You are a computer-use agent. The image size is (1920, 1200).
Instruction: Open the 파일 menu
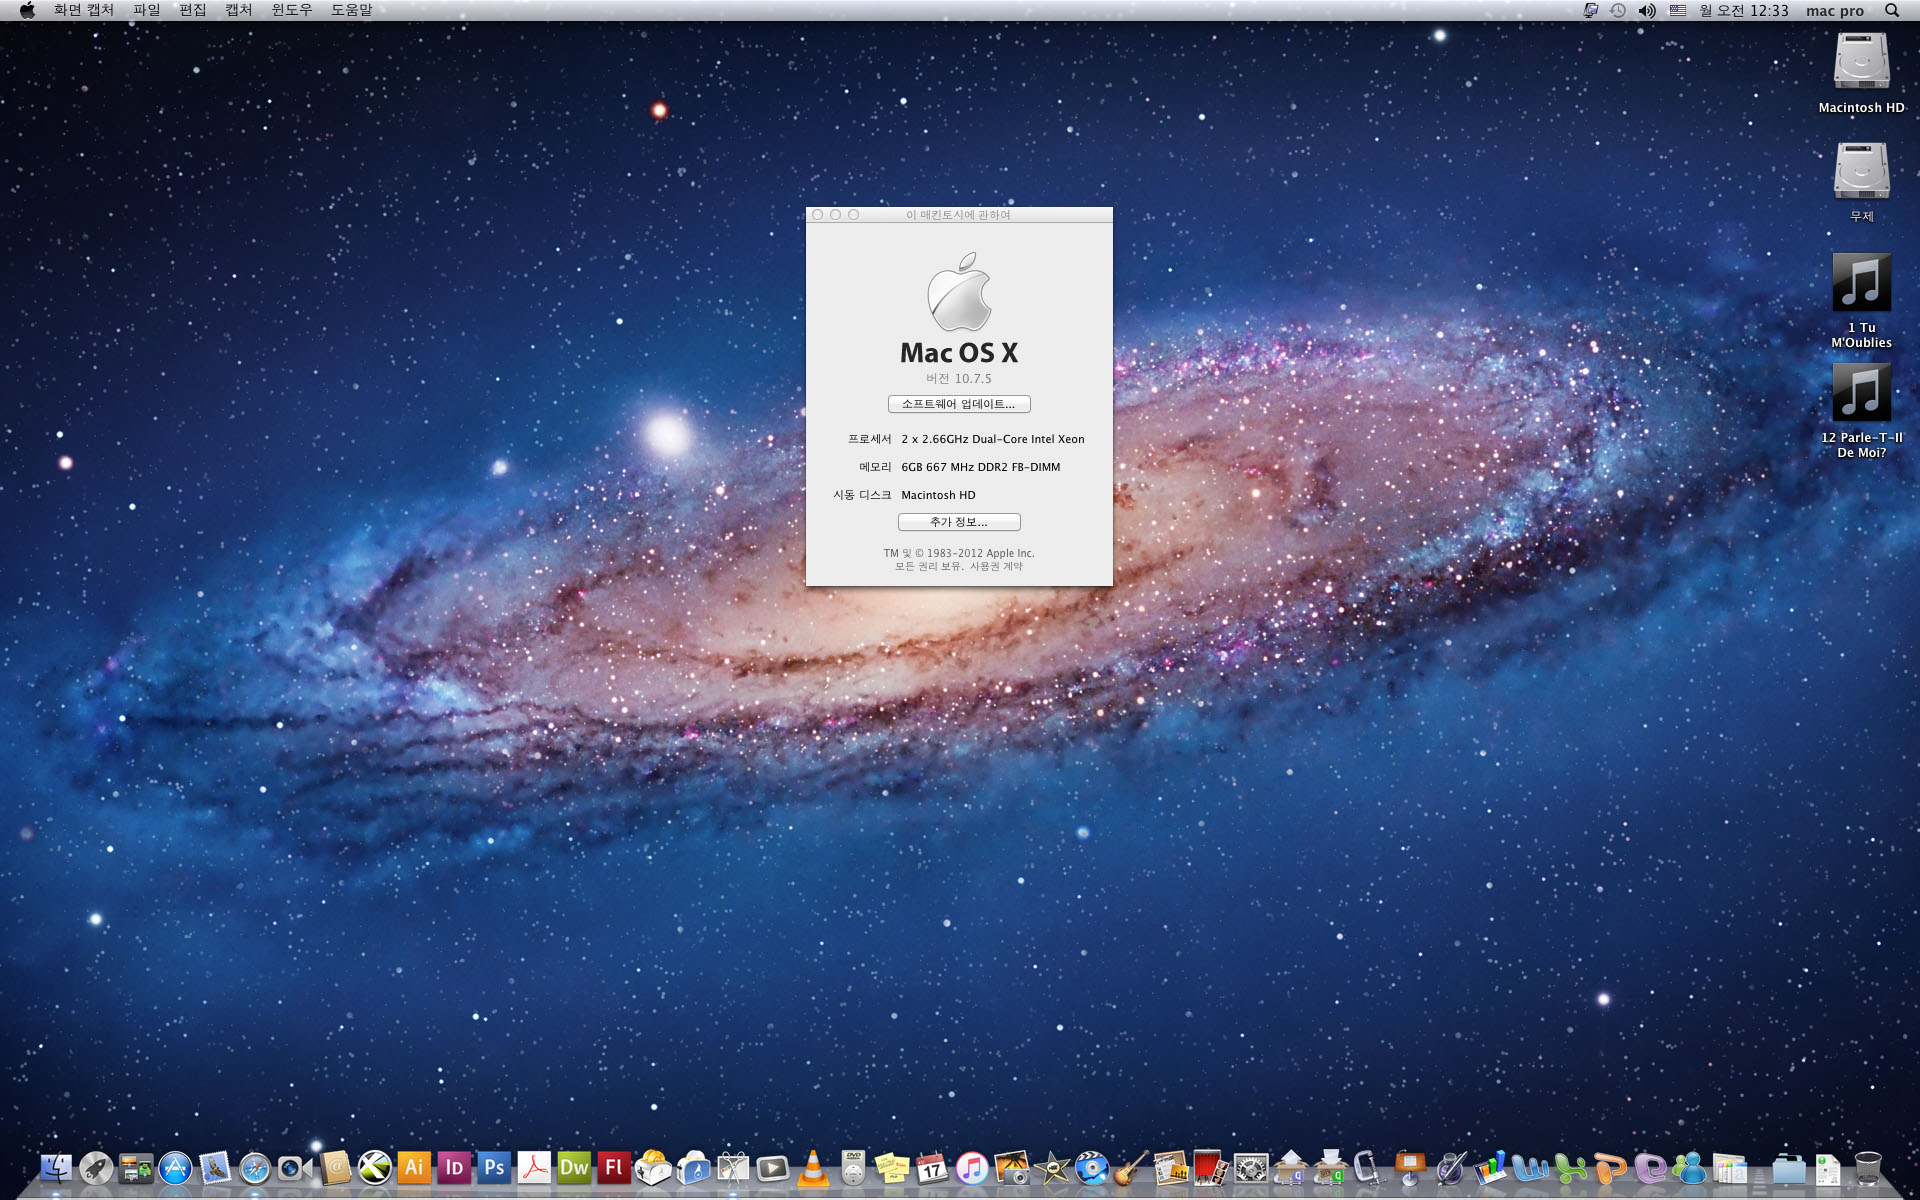146,10
